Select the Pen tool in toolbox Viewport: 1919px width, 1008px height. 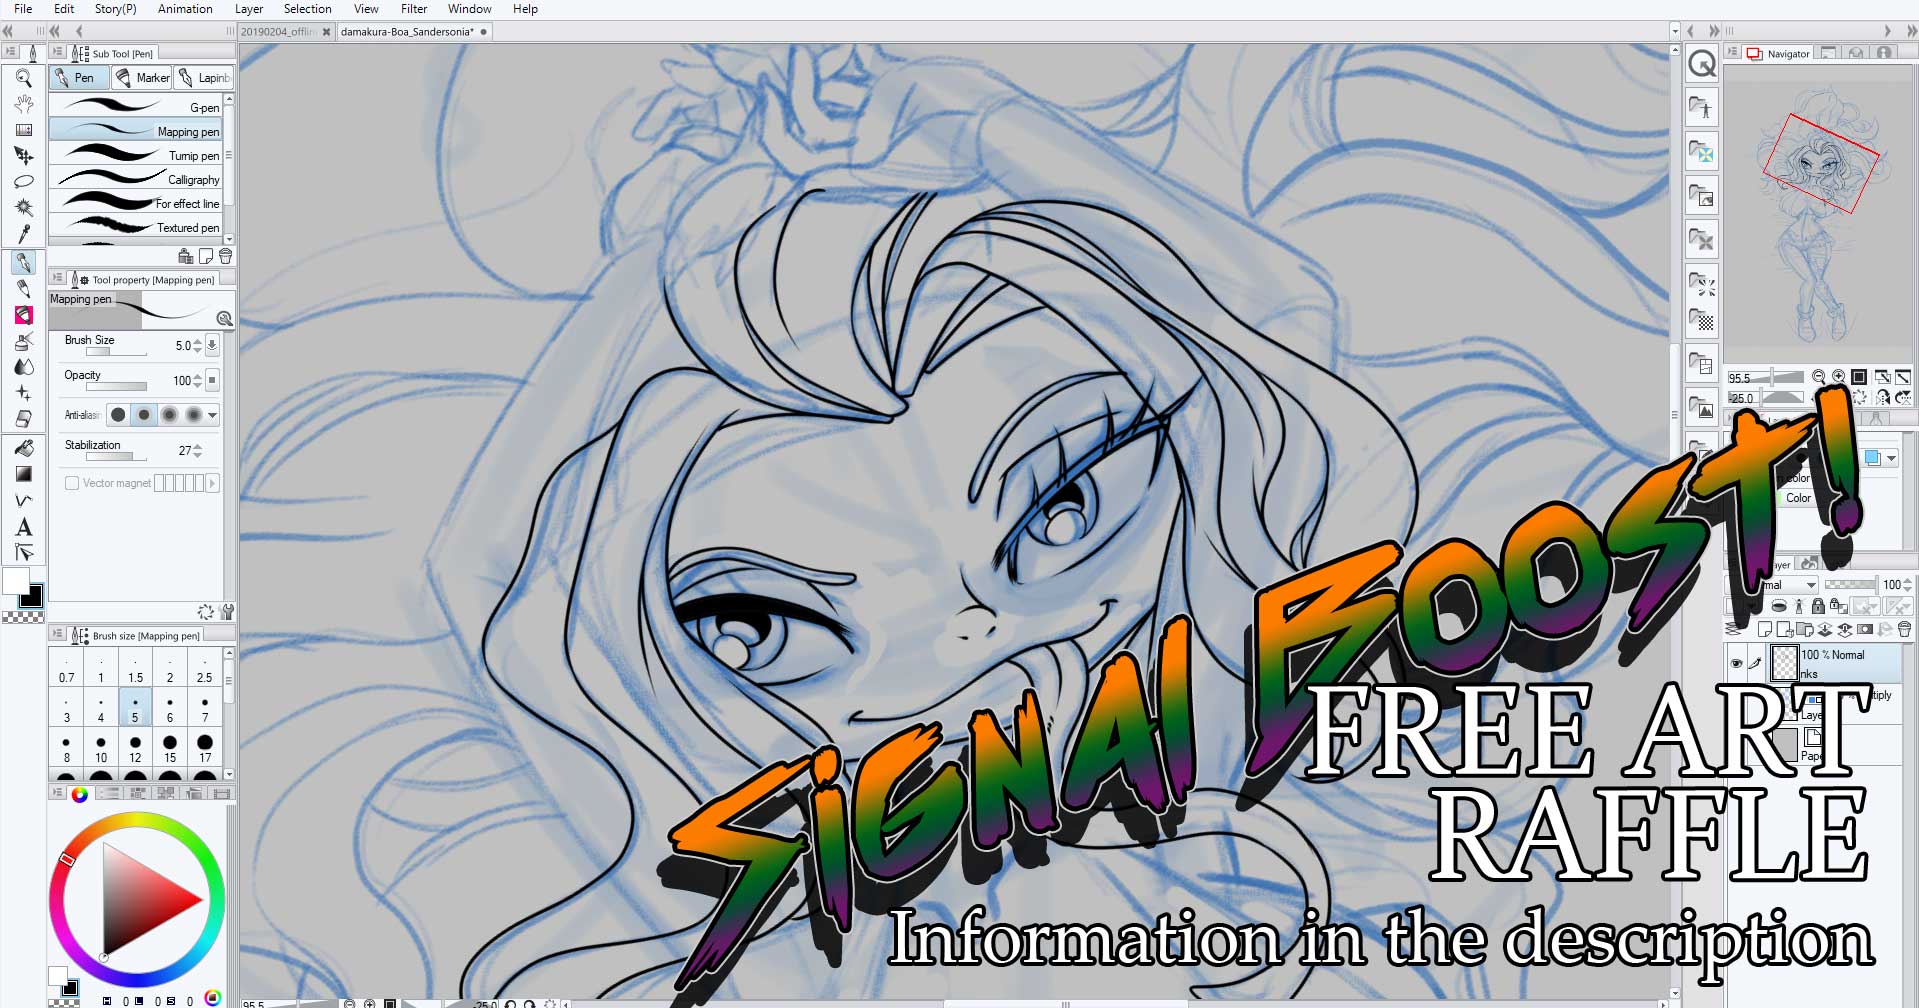[24, 263]
